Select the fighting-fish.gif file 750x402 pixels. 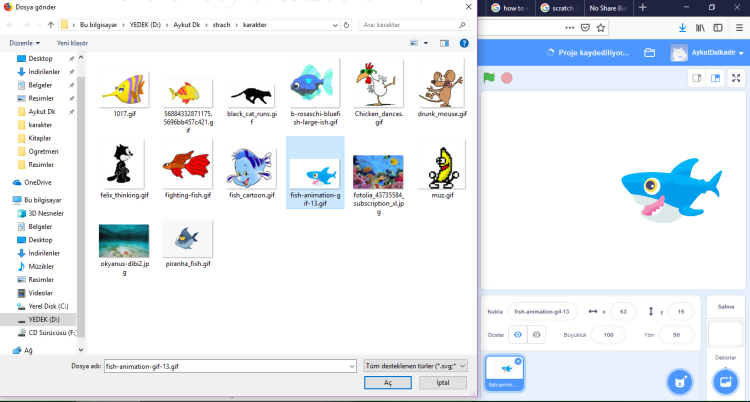(188, 170)
